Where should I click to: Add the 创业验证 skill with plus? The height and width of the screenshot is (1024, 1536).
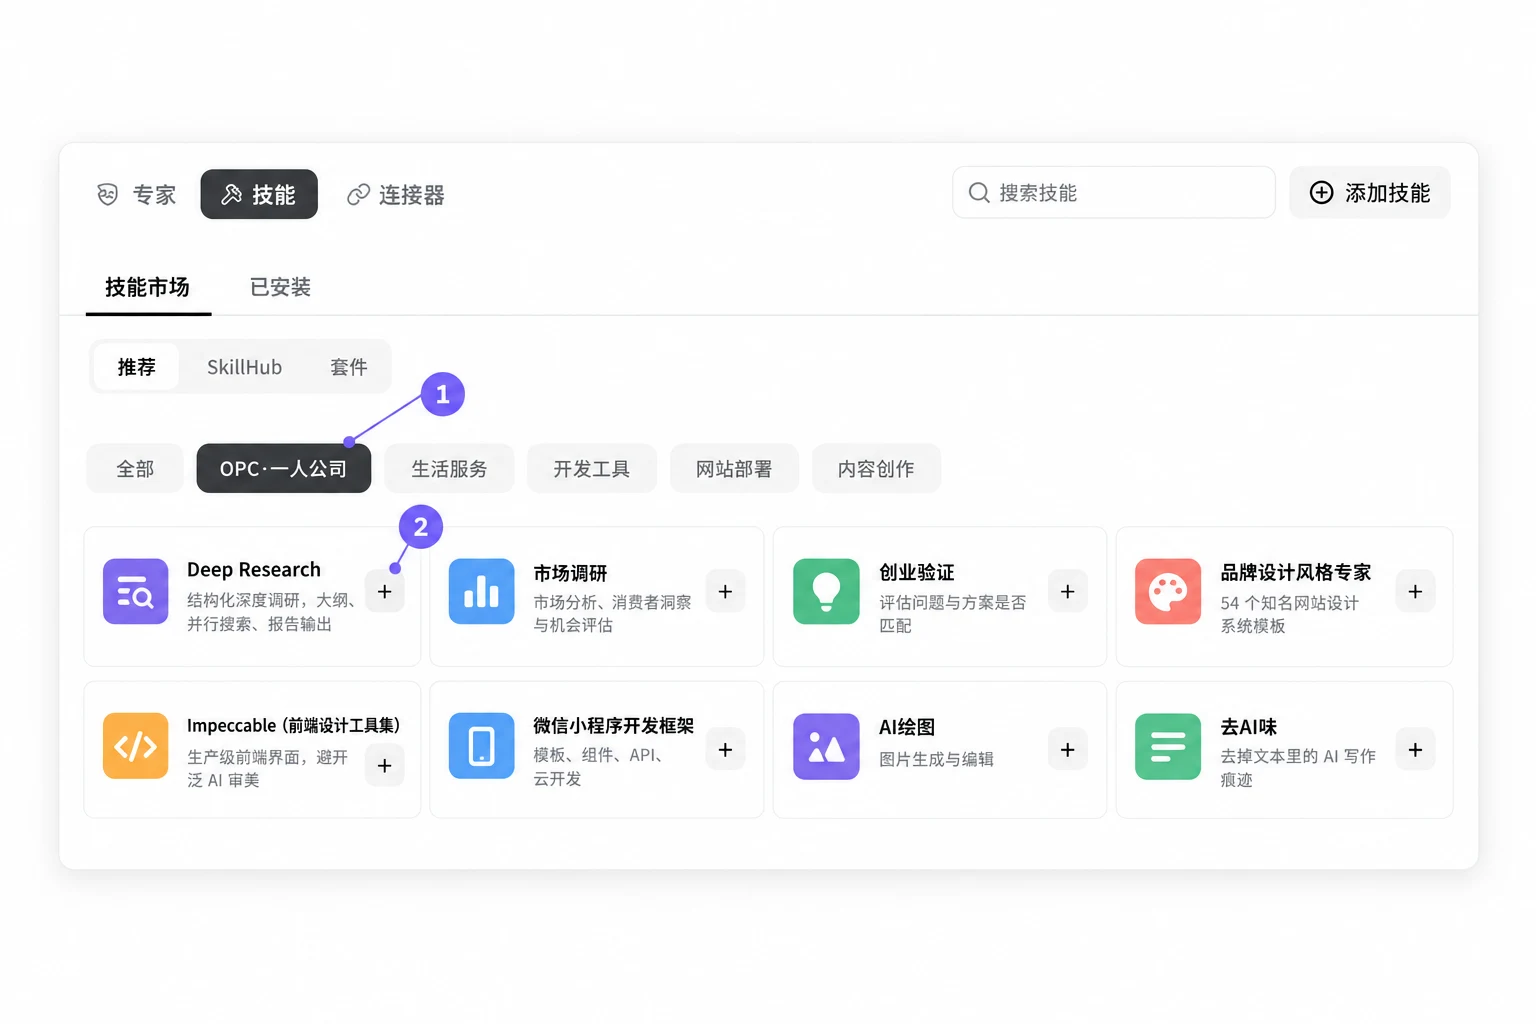pos(1067,591)
